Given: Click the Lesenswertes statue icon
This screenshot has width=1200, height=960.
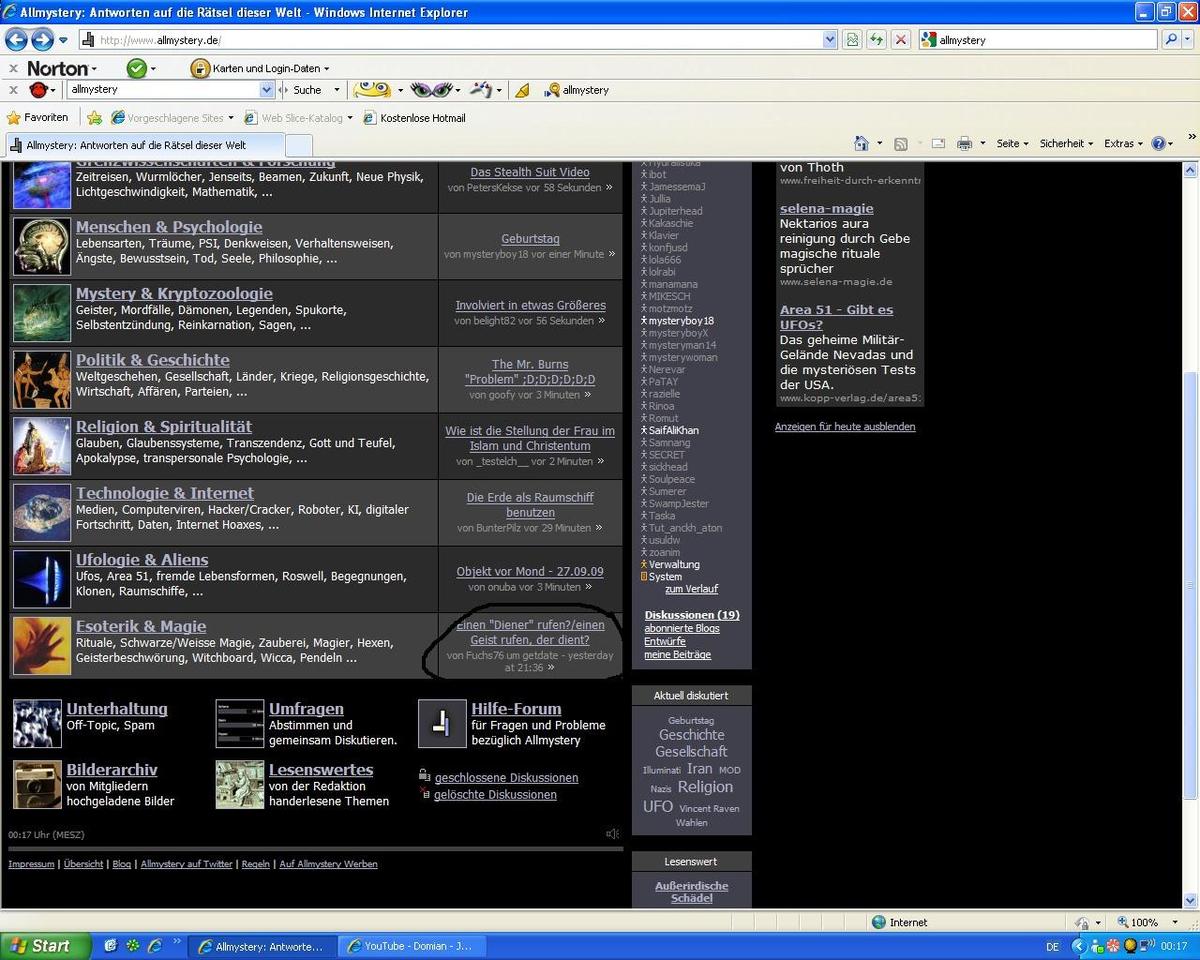Looking at the screenshot, I should (240, 785).
